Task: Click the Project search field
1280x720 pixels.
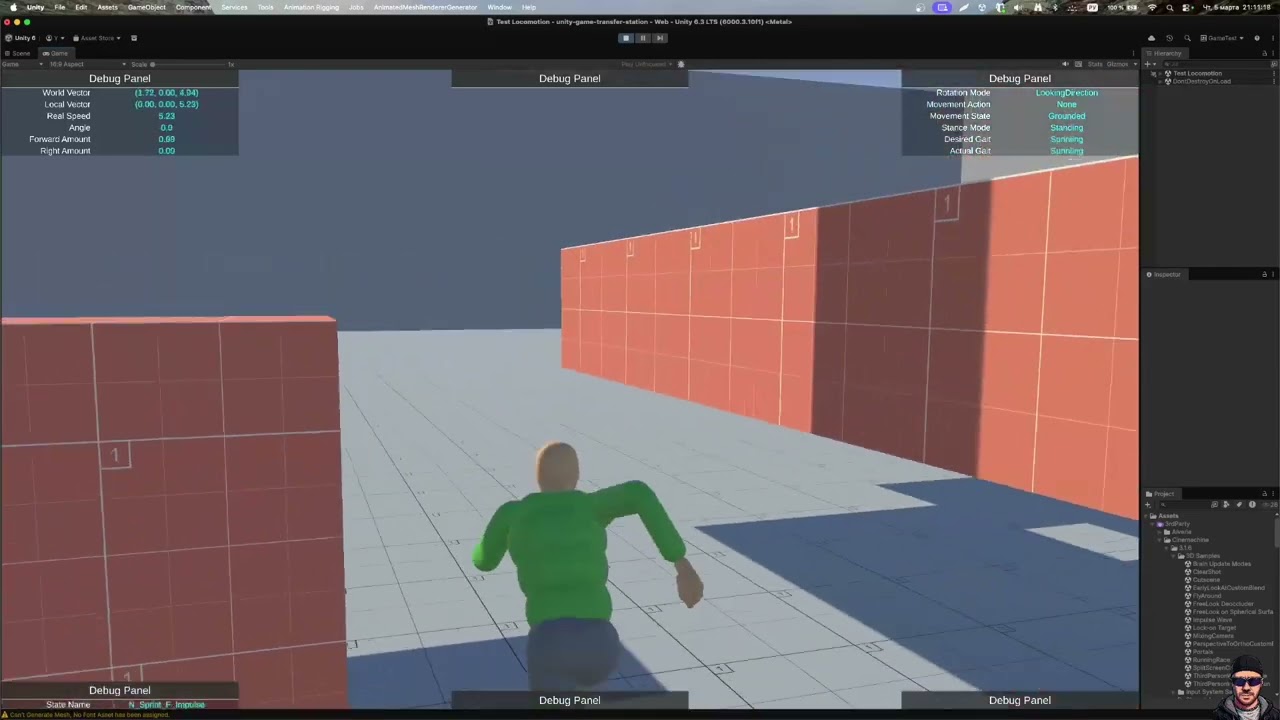Action: coord(1184,505)
